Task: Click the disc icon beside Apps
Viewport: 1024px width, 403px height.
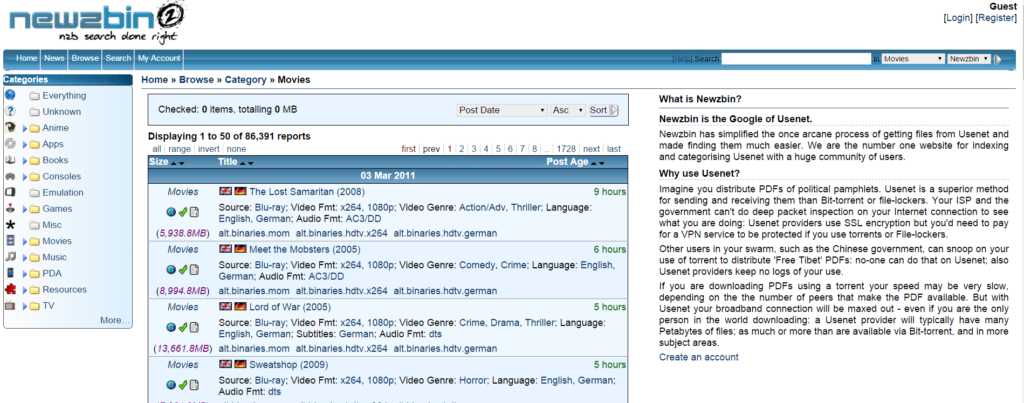Action: [x=10, y=144]
